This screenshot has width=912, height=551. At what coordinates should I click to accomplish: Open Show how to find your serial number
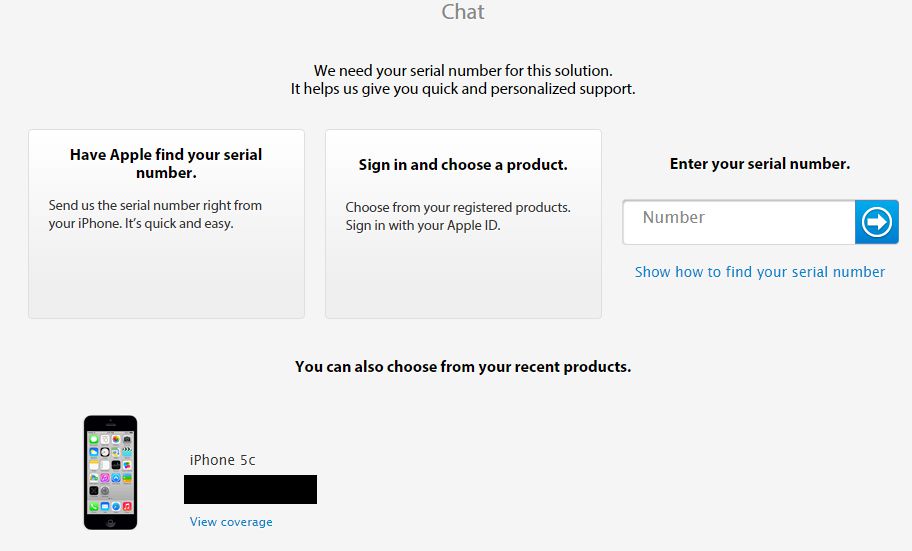coord(760,272)
